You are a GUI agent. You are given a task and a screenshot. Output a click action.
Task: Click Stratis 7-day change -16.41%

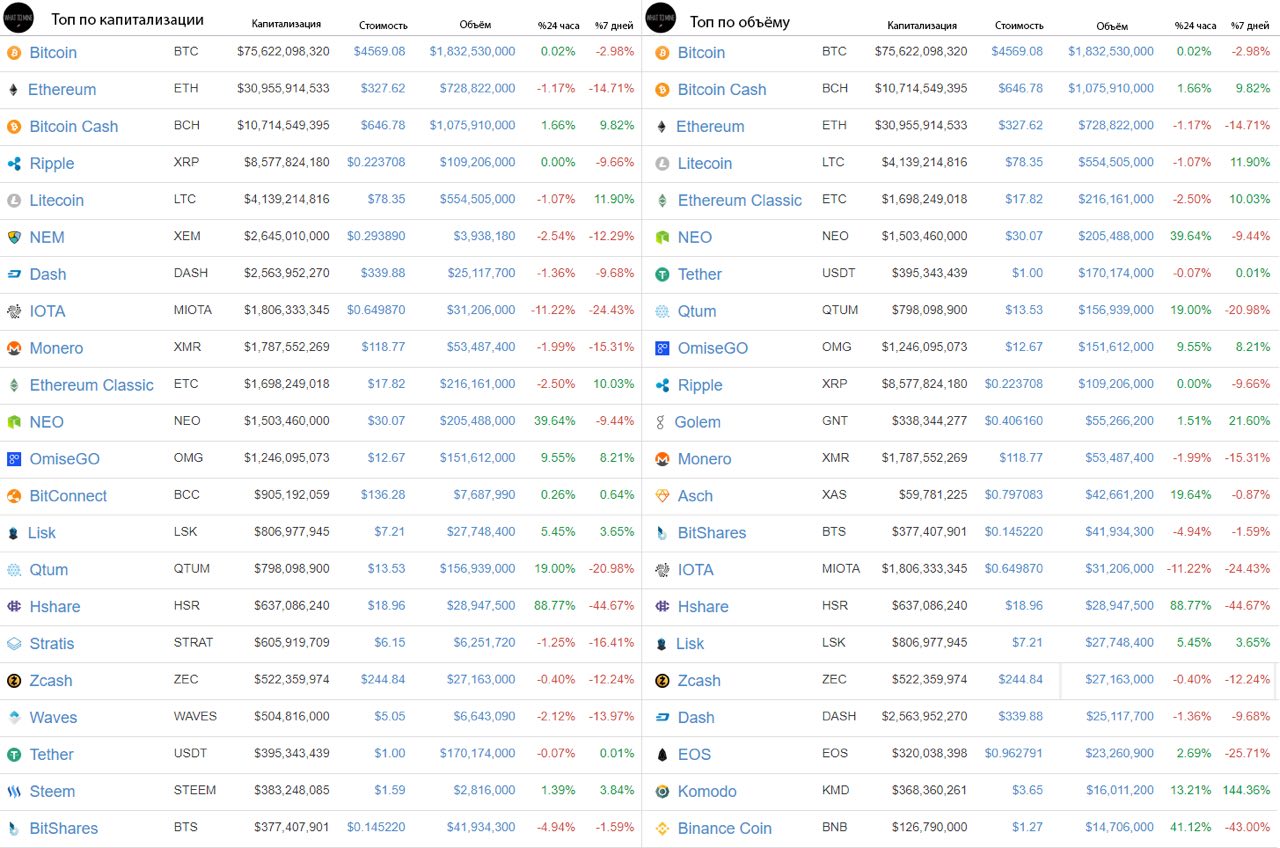point(610,643)
